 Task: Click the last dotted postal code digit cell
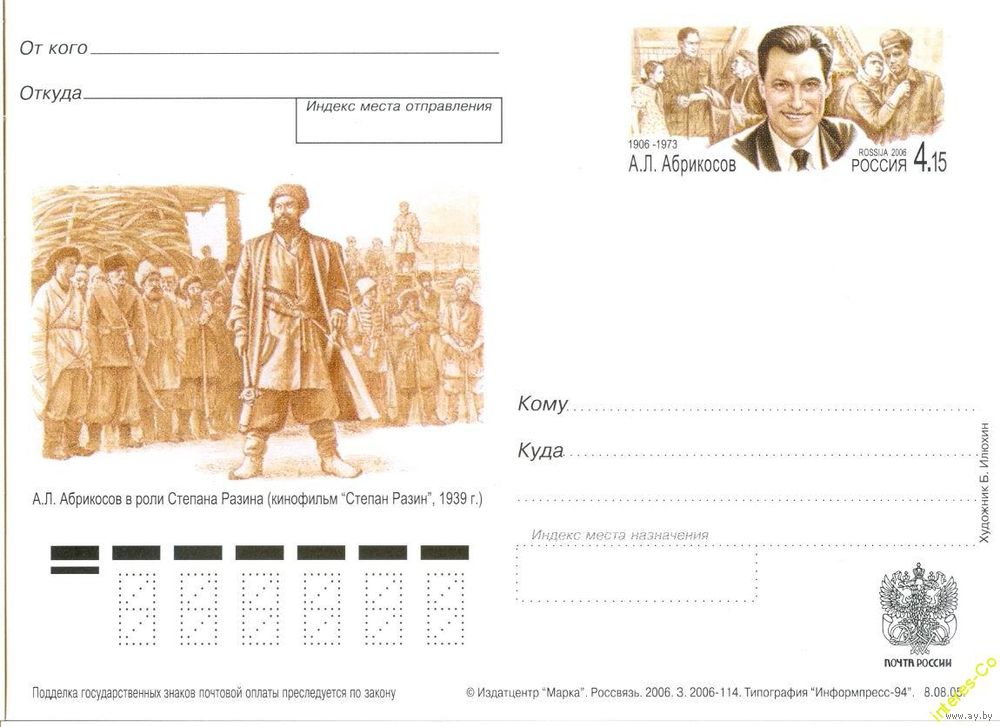coord(445,608)
